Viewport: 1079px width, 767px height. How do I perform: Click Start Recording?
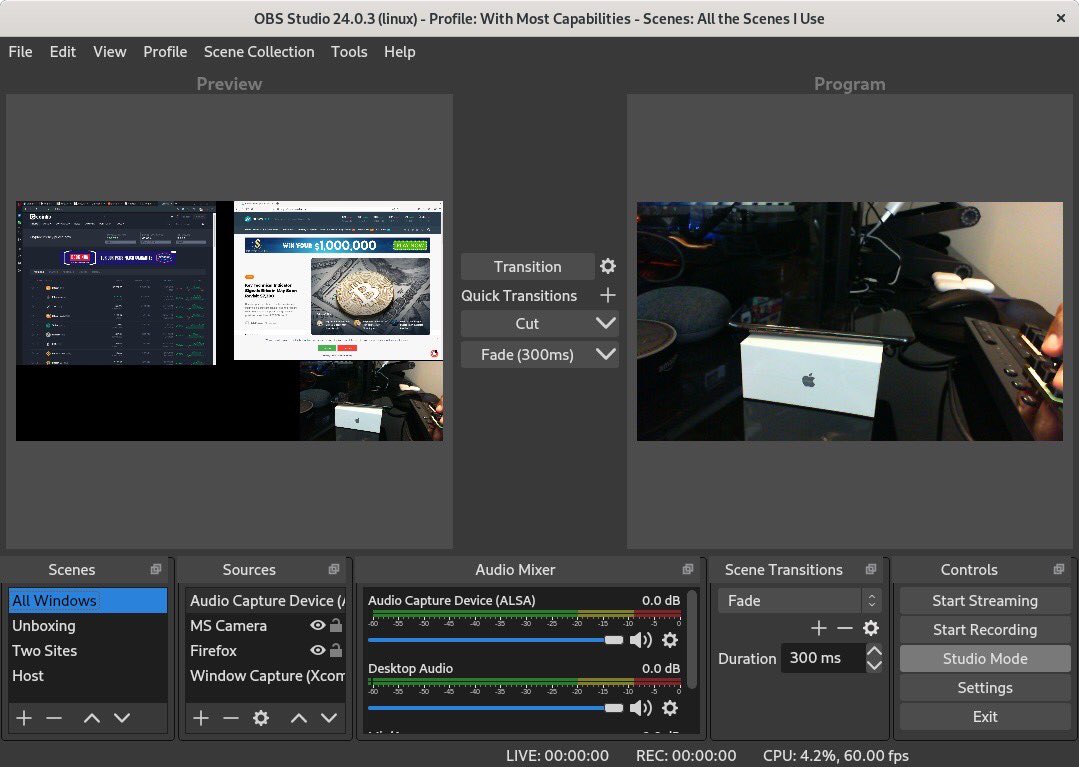[985, 629]
